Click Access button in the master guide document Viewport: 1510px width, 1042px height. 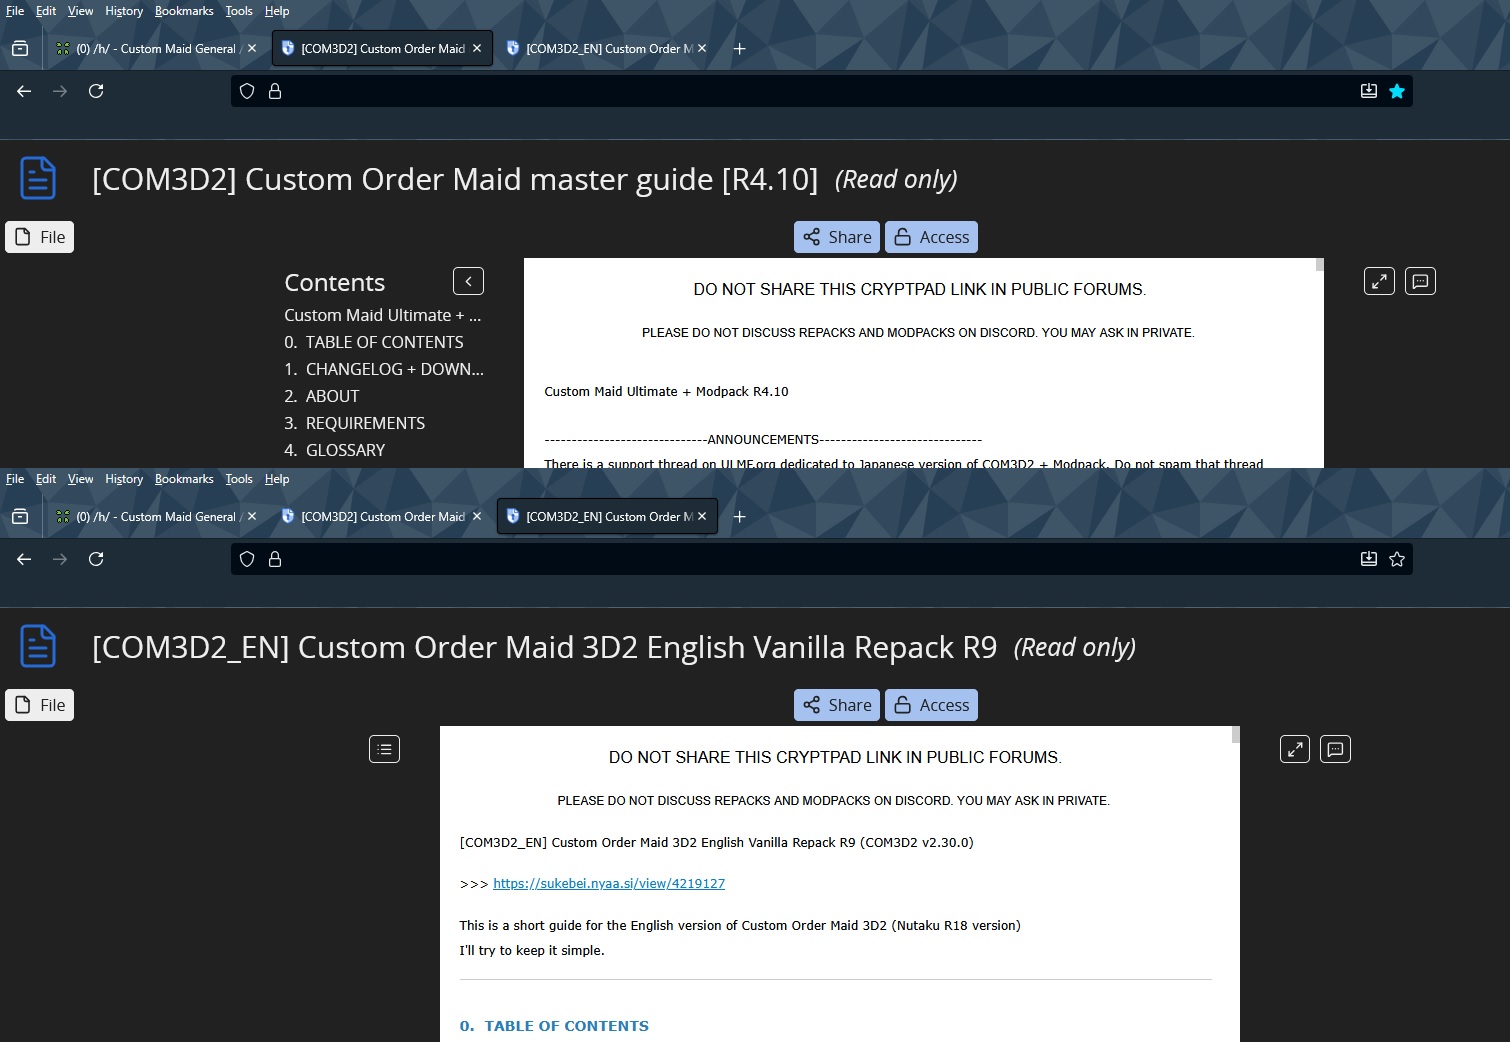pos(931,237)
